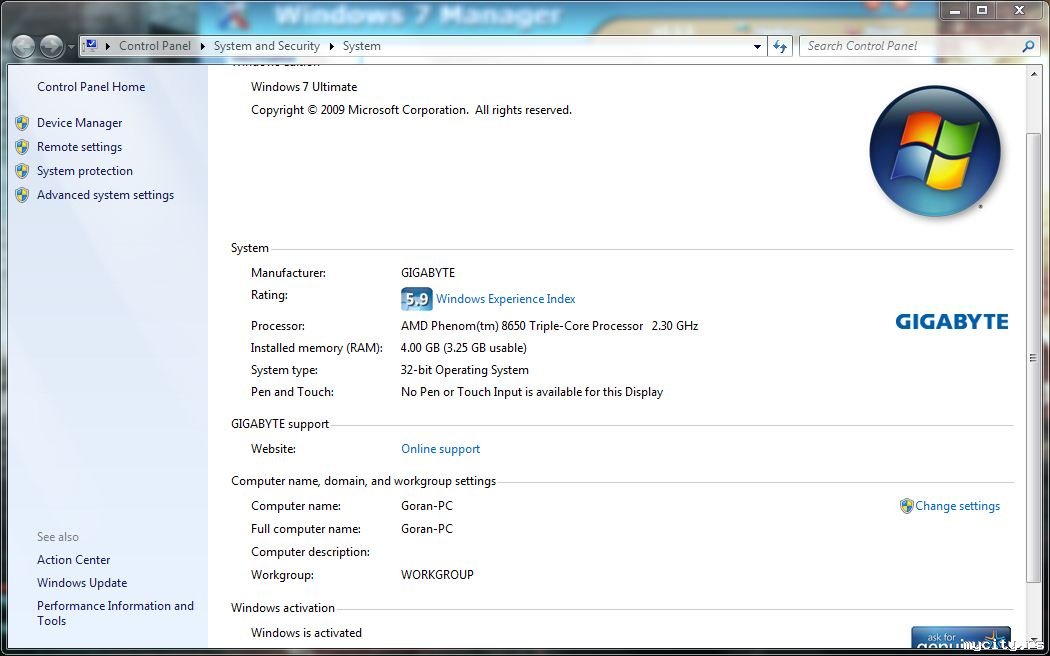This screenshot has height=656, width=1050.
Task: Select System breadcrumb in address bar
Action: [x=362, y=46]
